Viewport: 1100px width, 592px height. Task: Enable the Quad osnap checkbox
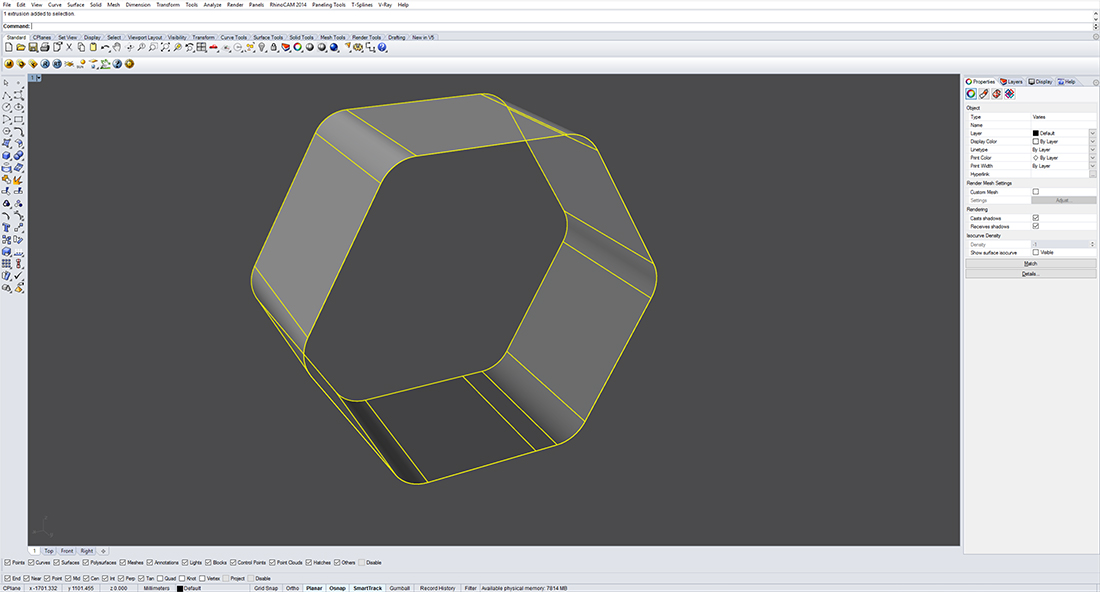[161, 579]
